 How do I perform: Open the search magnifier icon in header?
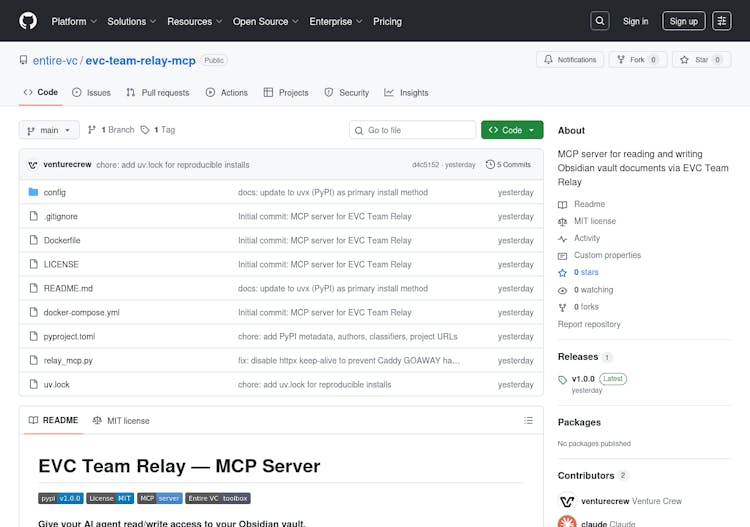(x=599, y=21)
